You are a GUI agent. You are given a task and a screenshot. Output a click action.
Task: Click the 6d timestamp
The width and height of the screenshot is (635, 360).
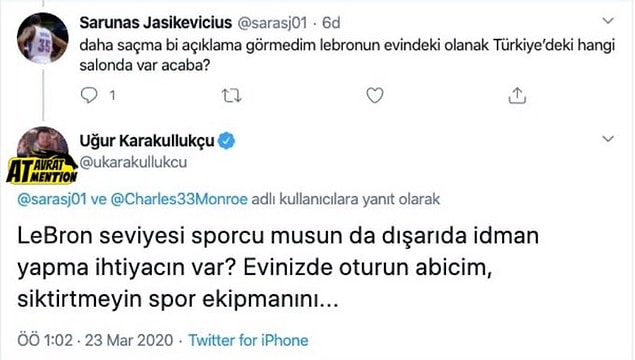click(x=331, y=23)
